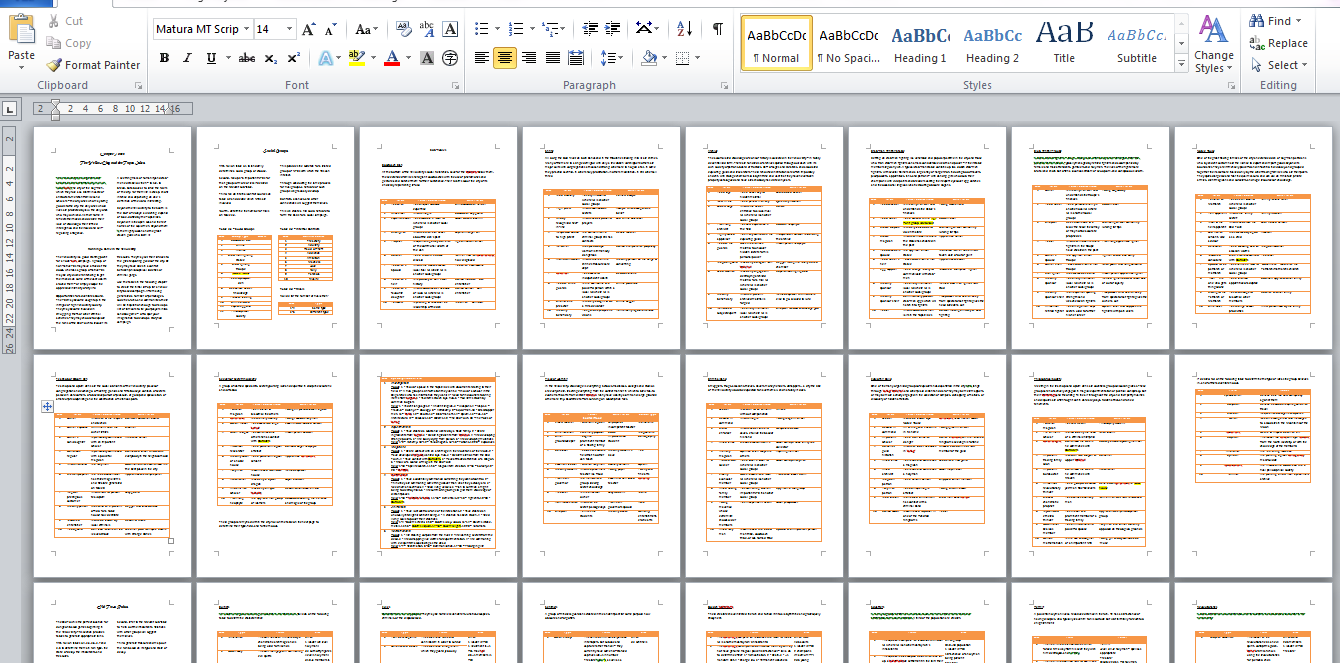
Task: Apply the Heading 2 style
Action: [x=992, y=44]
